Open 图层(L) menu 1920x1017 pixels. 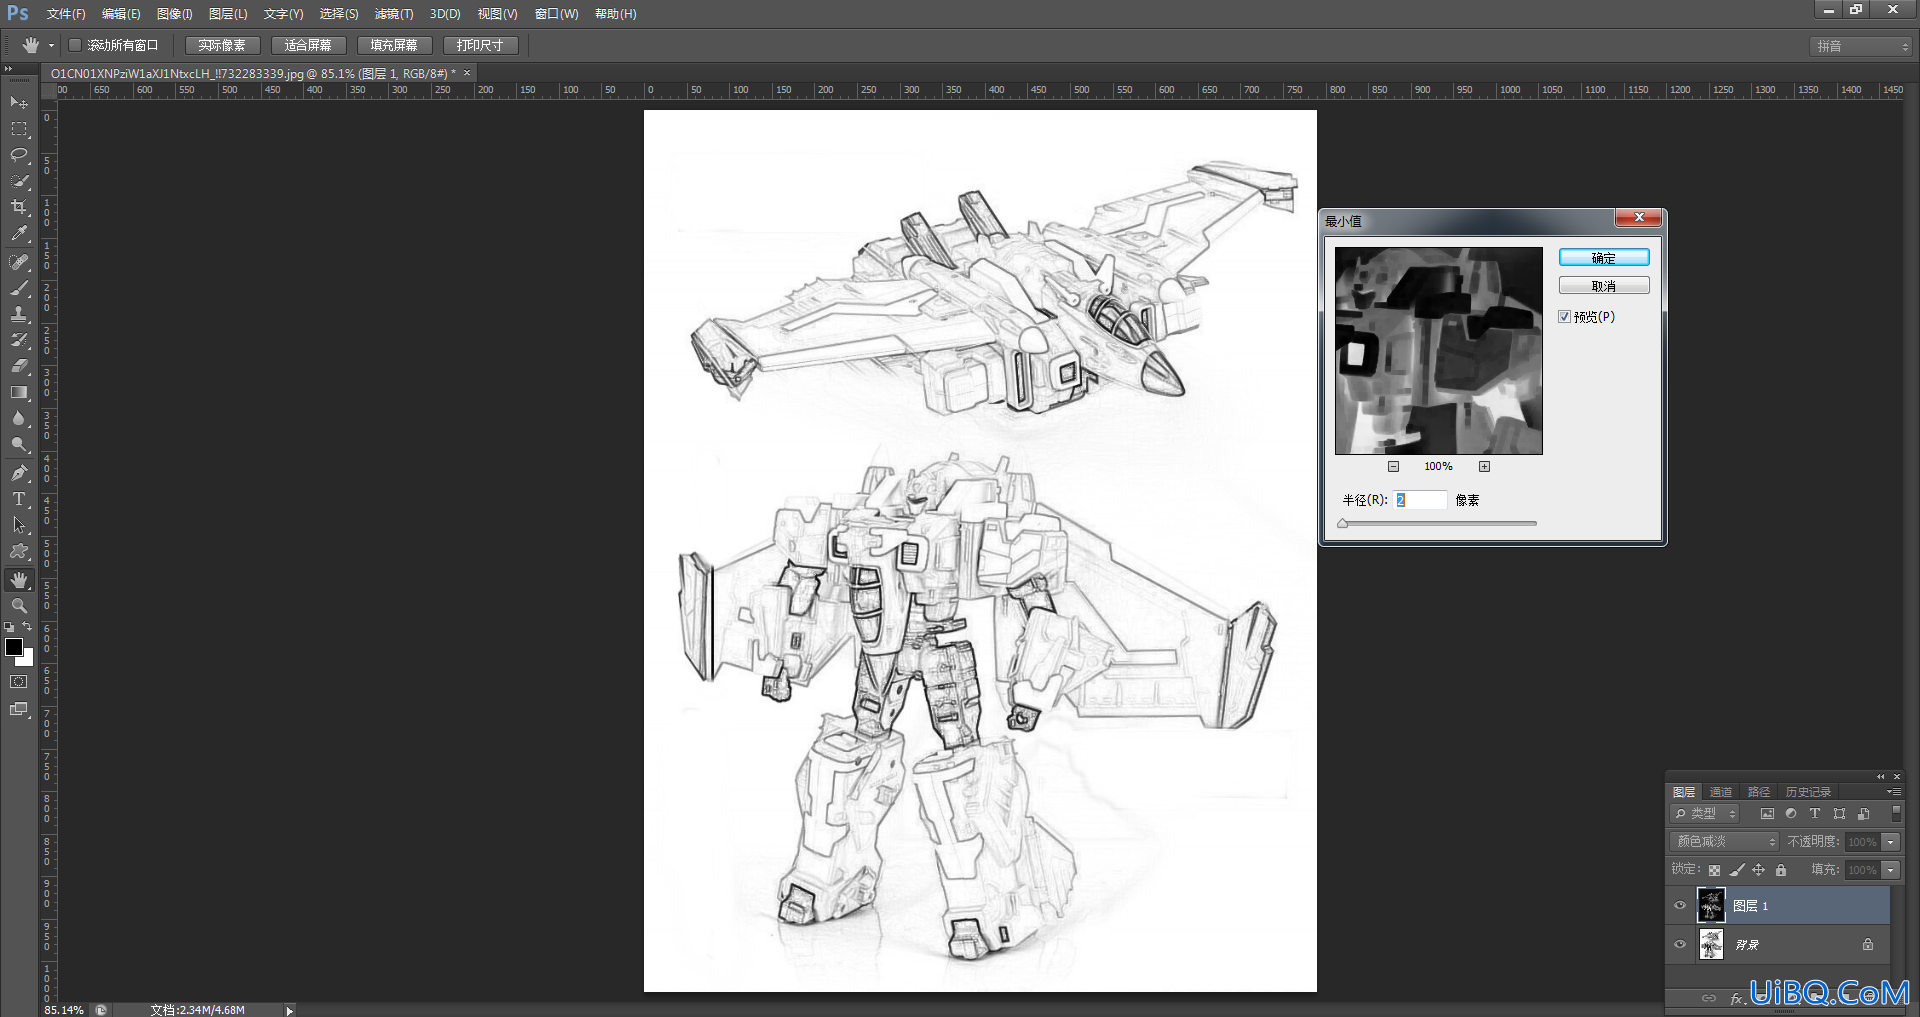click(228, 14)
